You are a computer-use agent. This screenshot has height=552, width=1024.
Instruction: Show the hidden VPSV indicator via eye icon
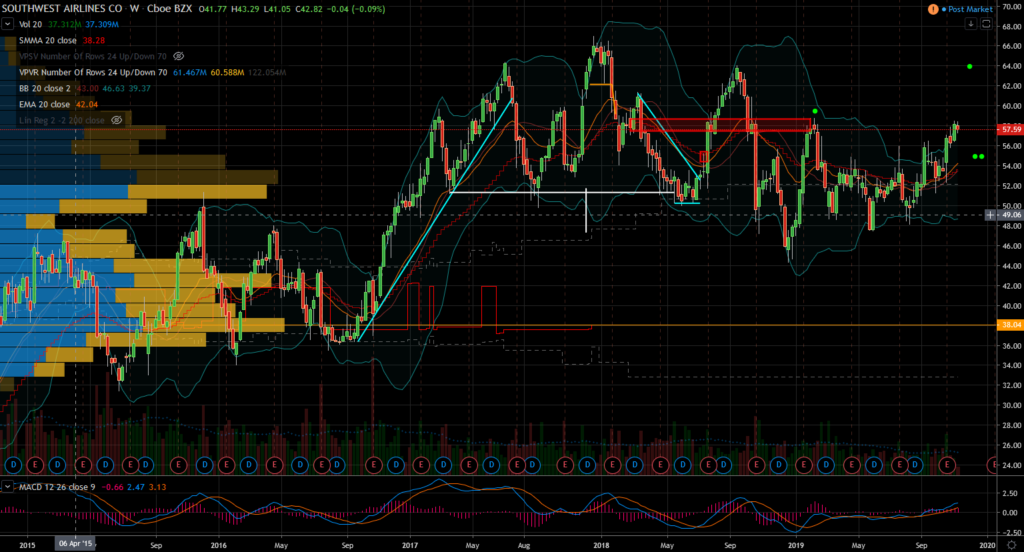[178, 56]
